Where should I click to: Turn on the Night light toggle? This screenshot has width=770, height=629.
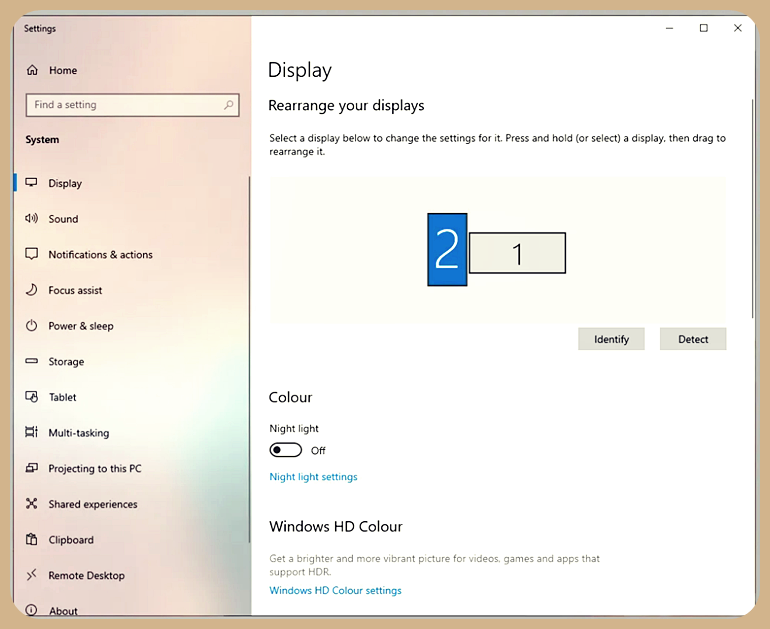point(285,450)
